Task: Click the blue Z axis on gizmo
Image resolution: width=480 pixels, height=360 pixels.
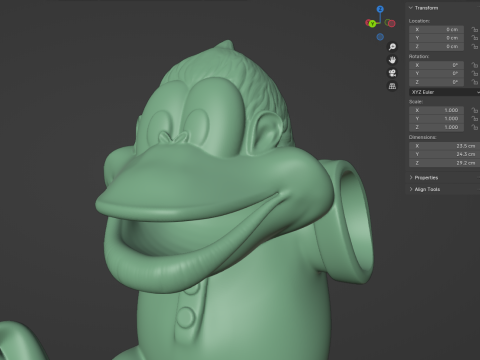Action: coord(380,9)
